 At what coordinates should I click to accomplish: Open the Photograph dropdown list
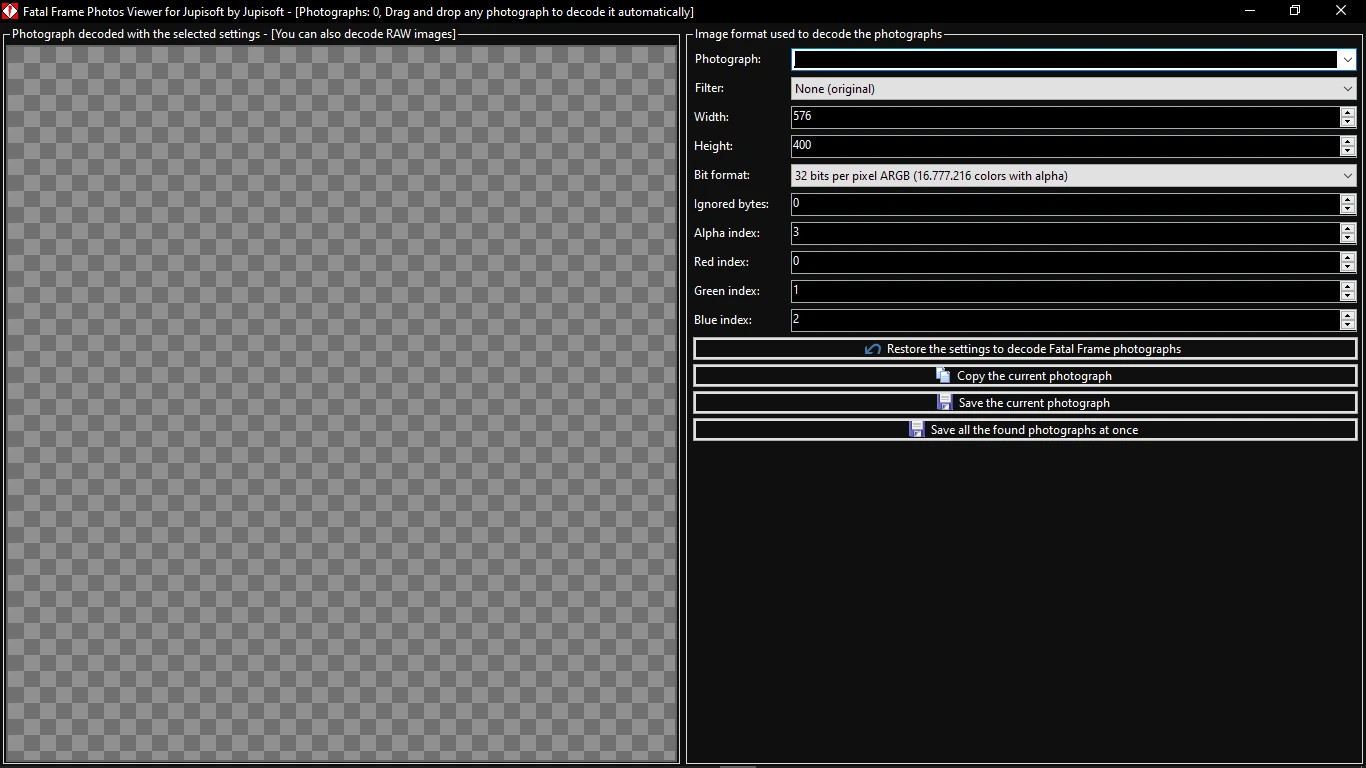pos(1347,59)
